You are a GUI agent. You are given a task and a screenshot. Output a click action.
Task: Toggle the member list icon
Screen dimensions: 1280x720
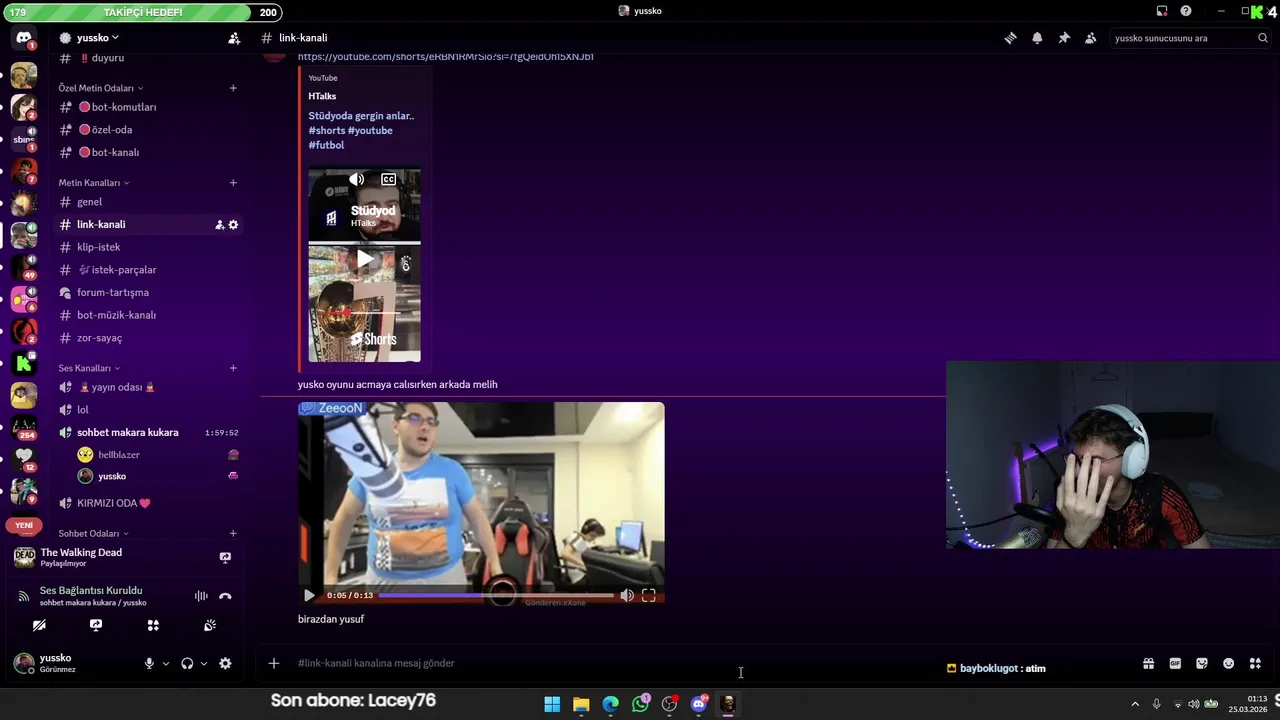1091,38
